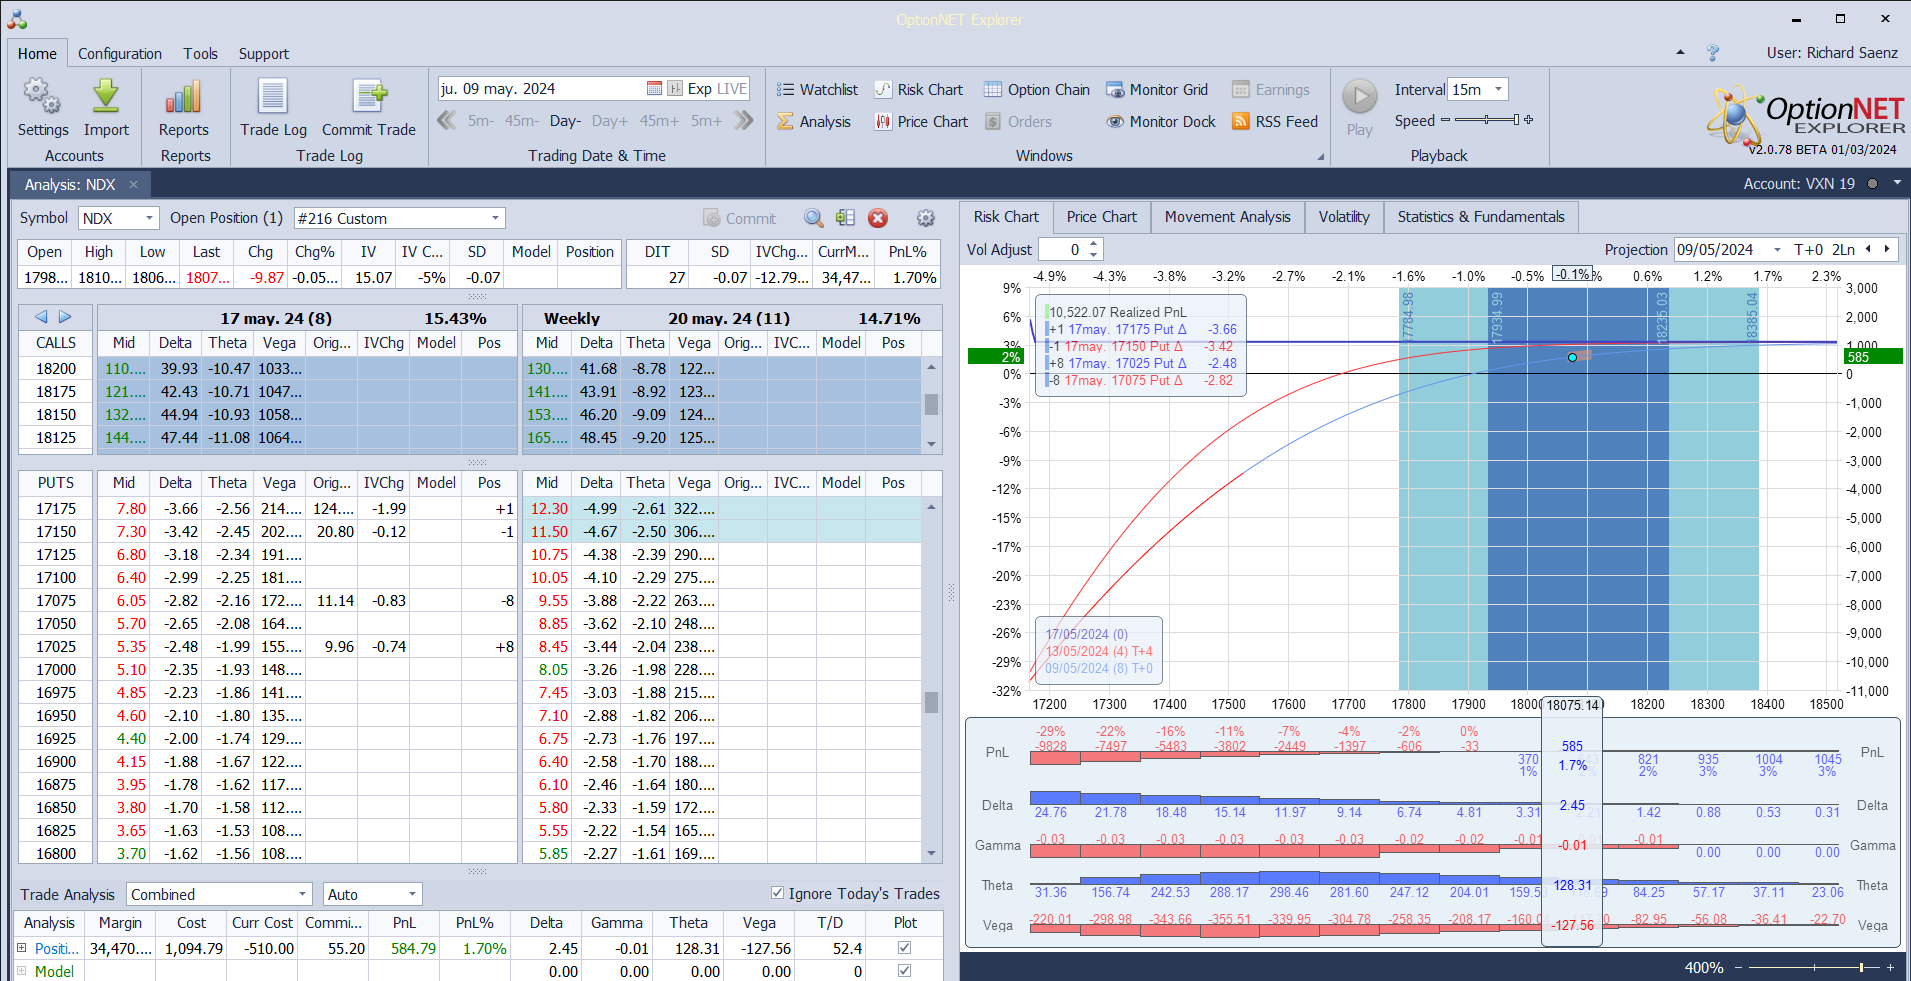Click the magnifier search icon near Commit
This screenshot has height=981, width=1911.
[x=814, y=218]
